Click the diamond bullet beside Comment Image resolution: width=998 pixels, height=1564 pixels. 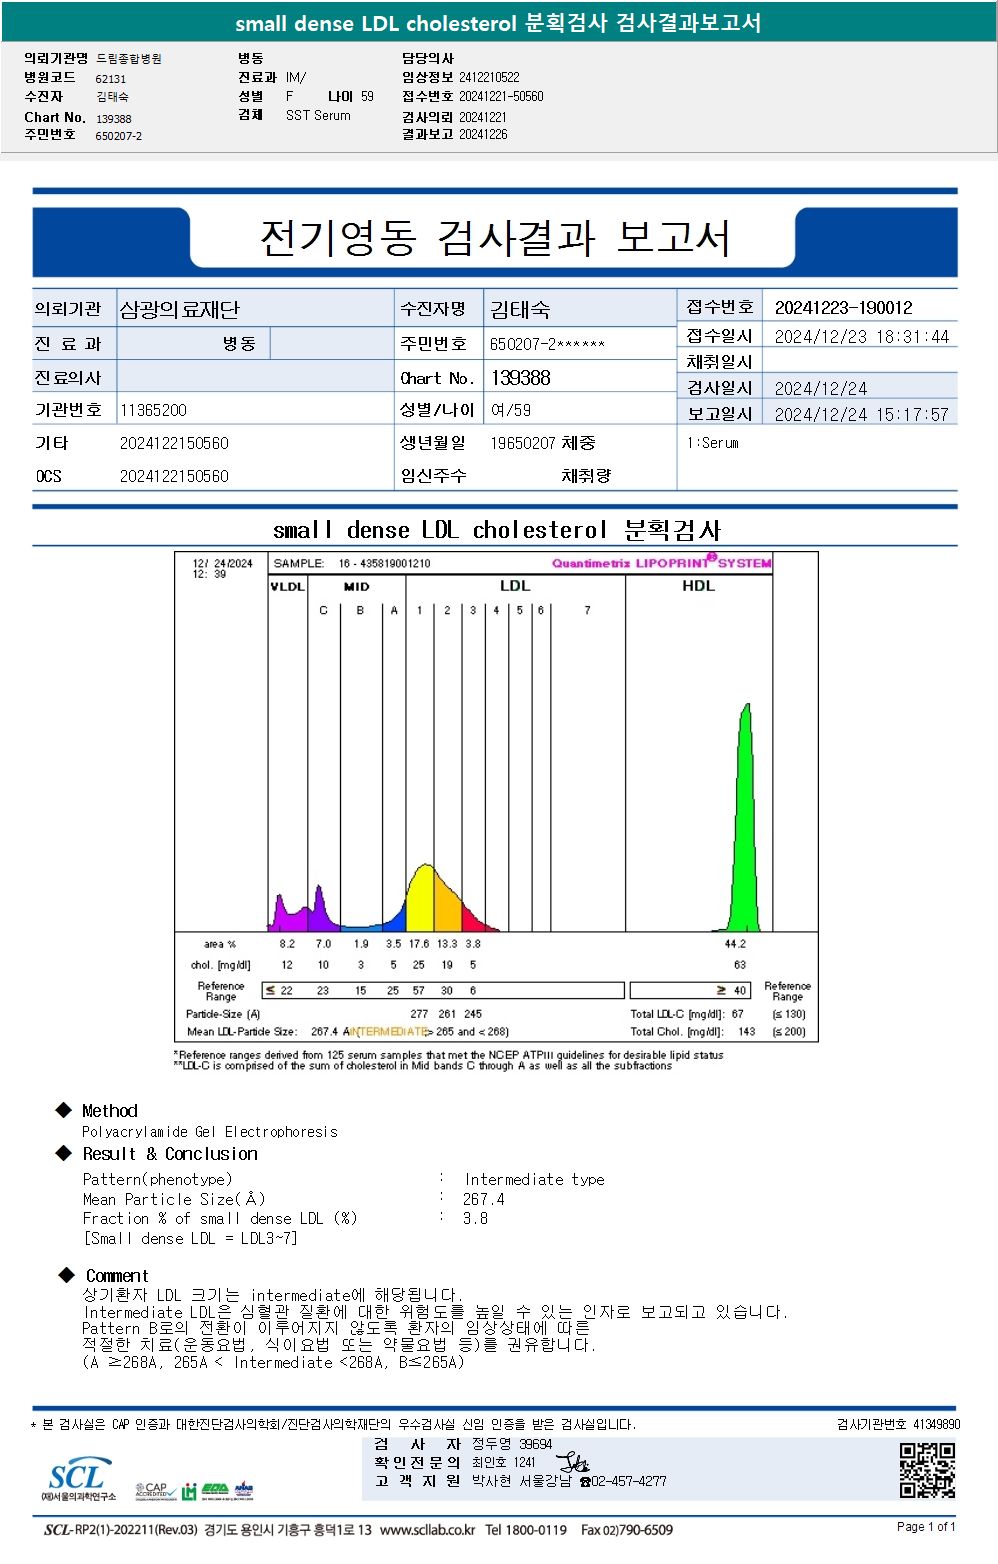coord(67,1275)
